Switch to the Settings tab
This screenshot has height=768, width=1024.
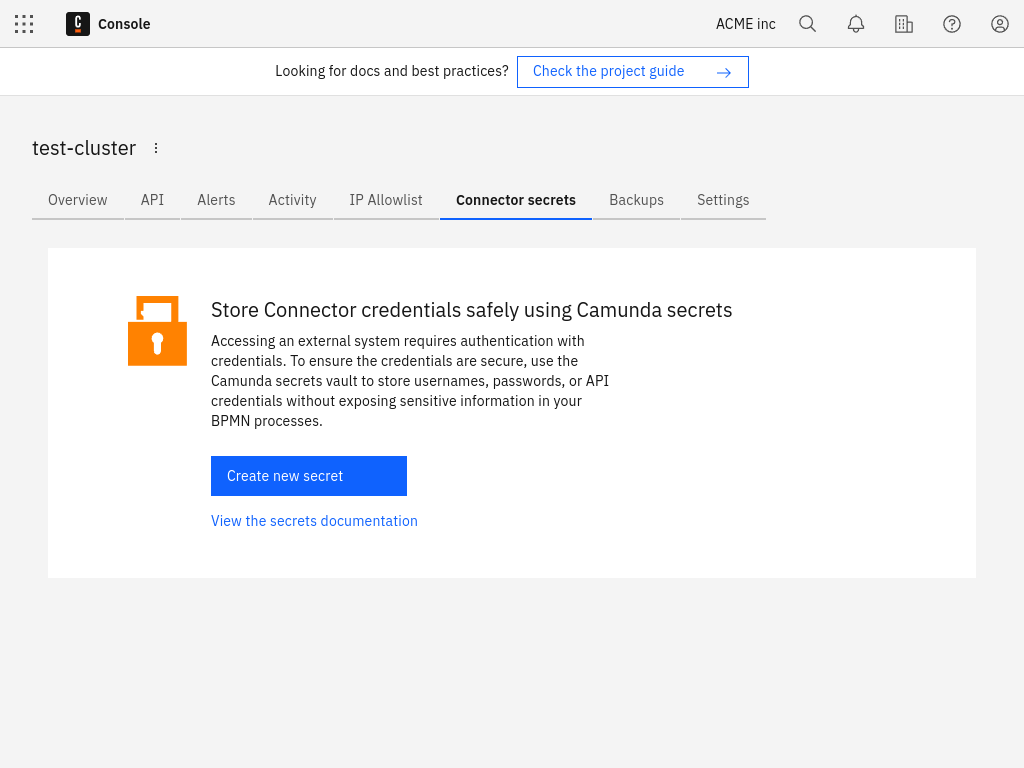(723, 200)
